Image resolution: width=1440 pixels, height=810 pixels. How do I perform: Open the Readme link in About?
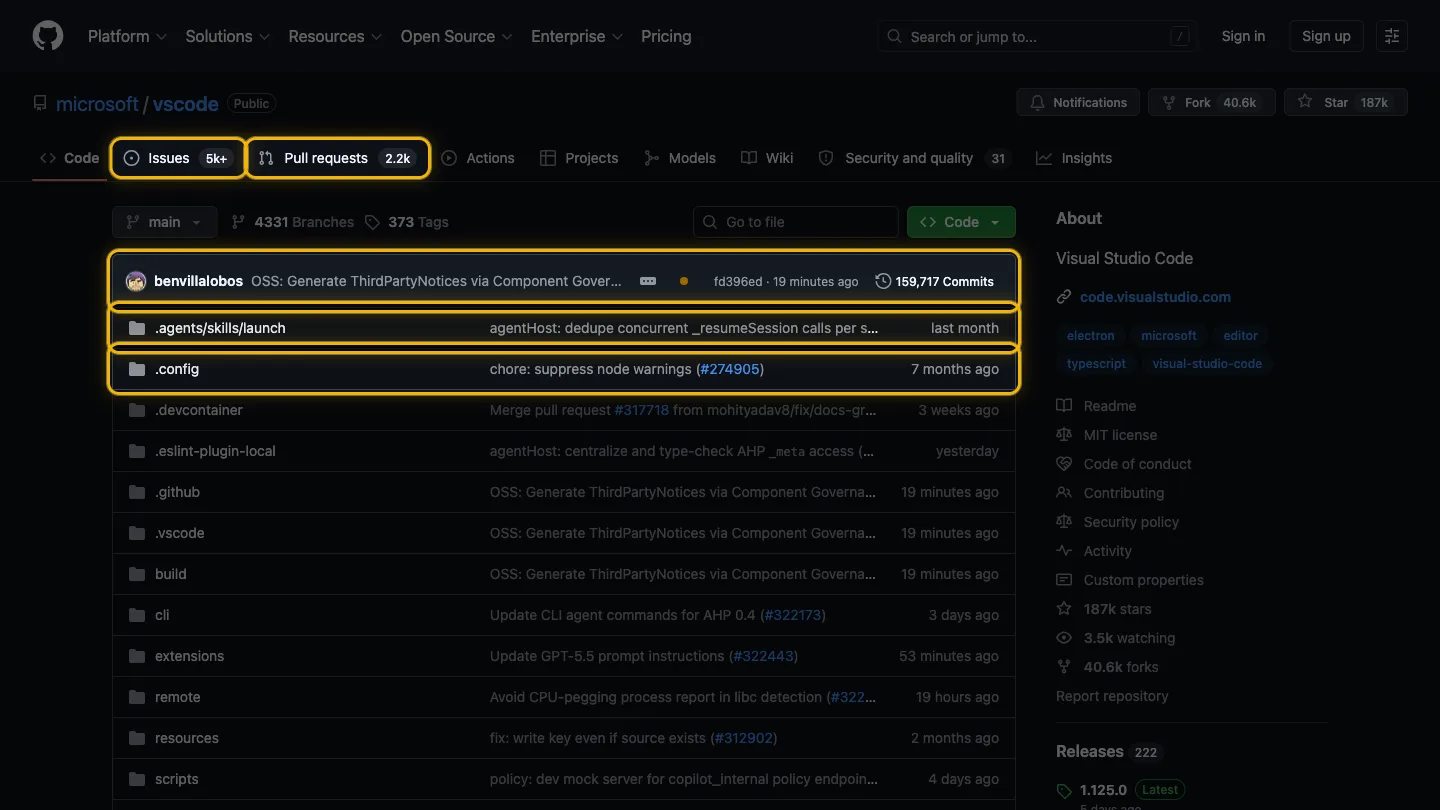tap(1096, 406)
